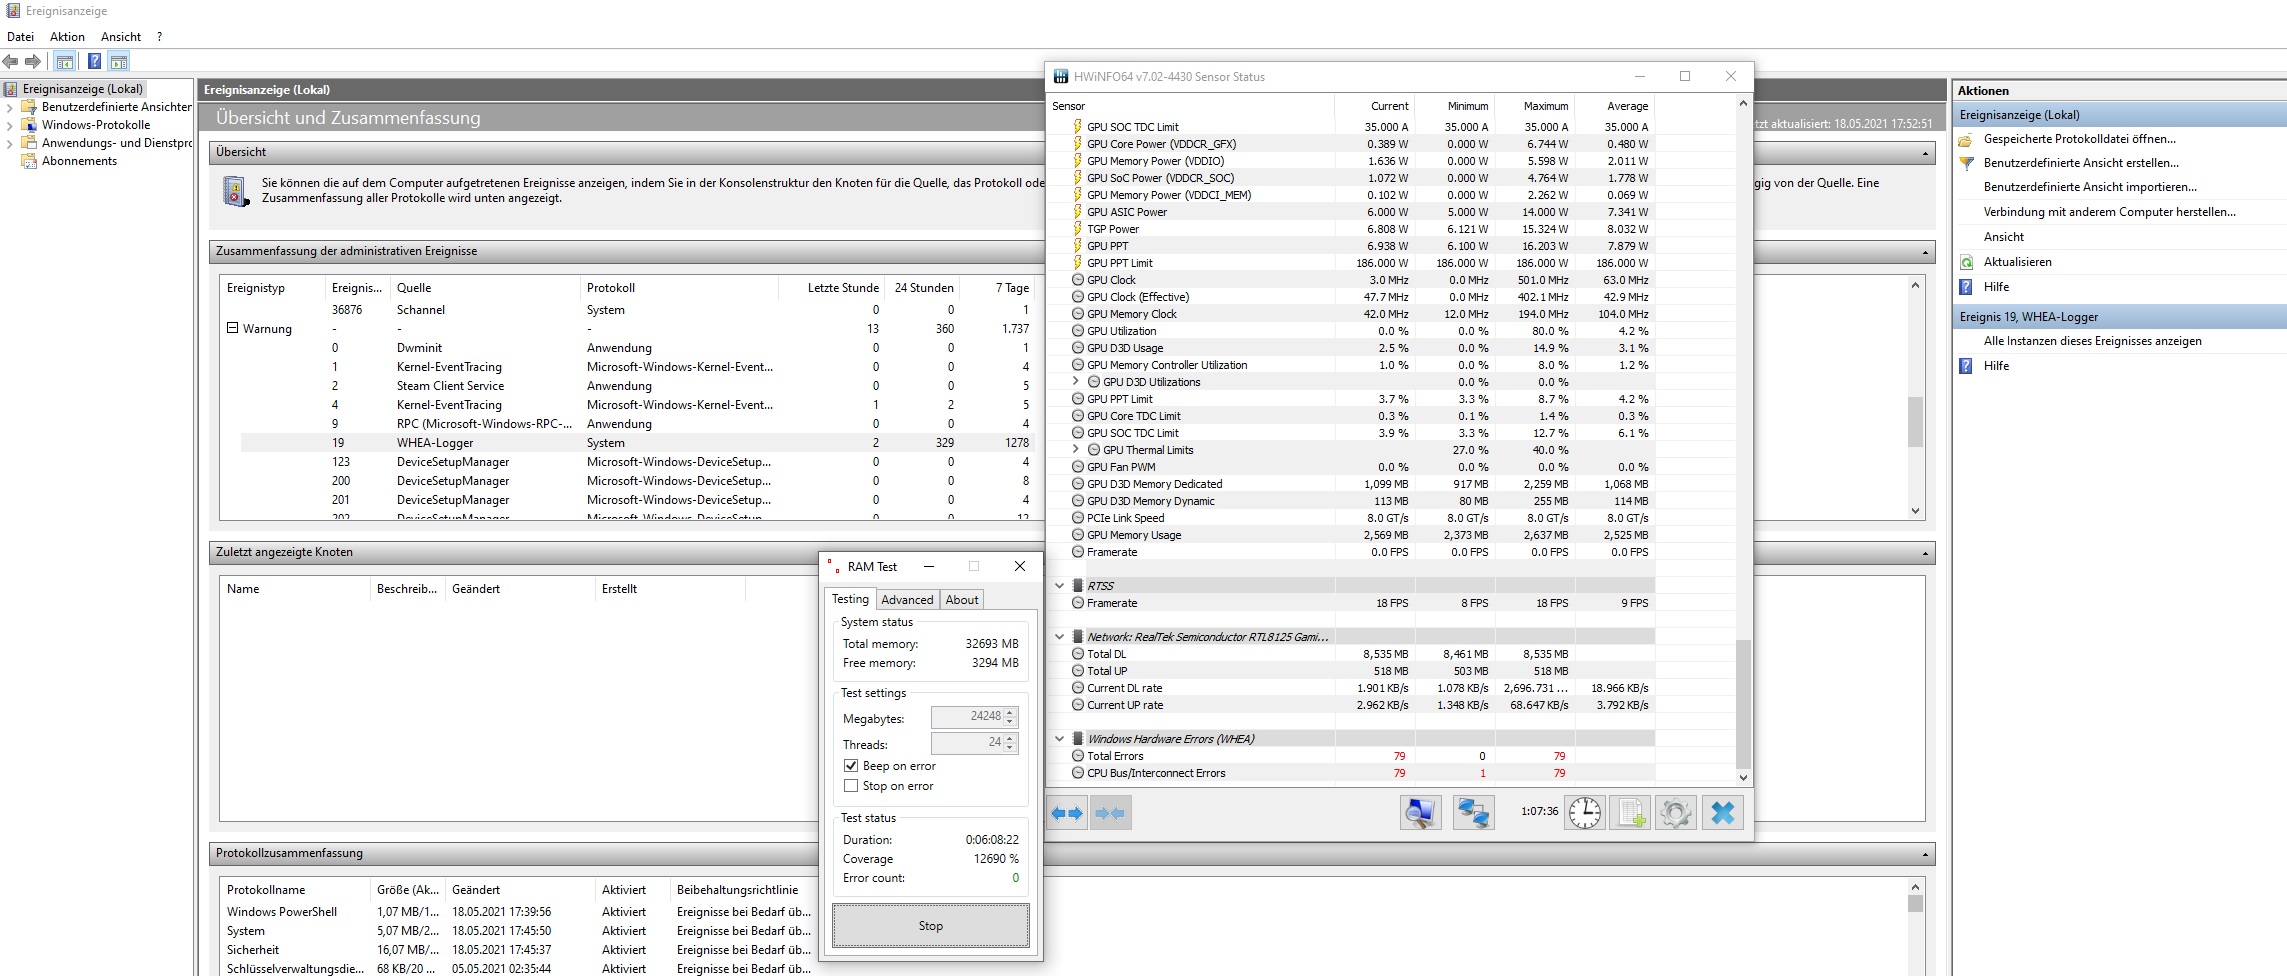
Task: Click the Protokollzusammenfassung list scrollbar thumb
Action: point(1915,904)
